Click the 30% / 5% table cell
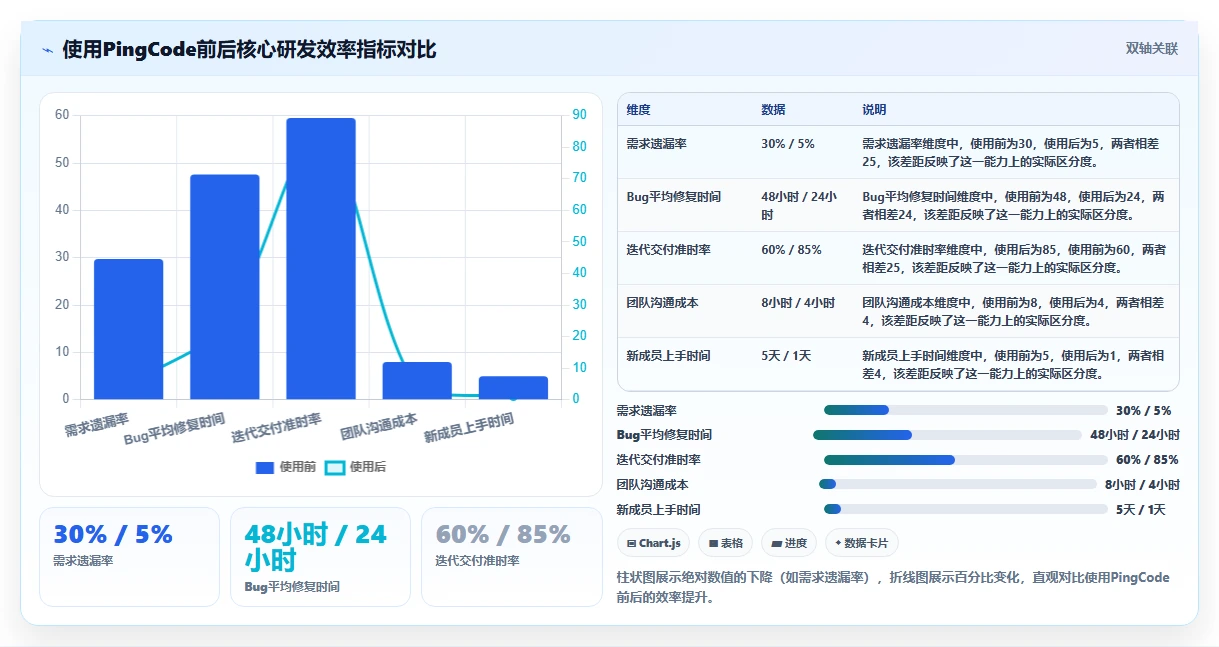1219x647 pixels. point(788,144)
